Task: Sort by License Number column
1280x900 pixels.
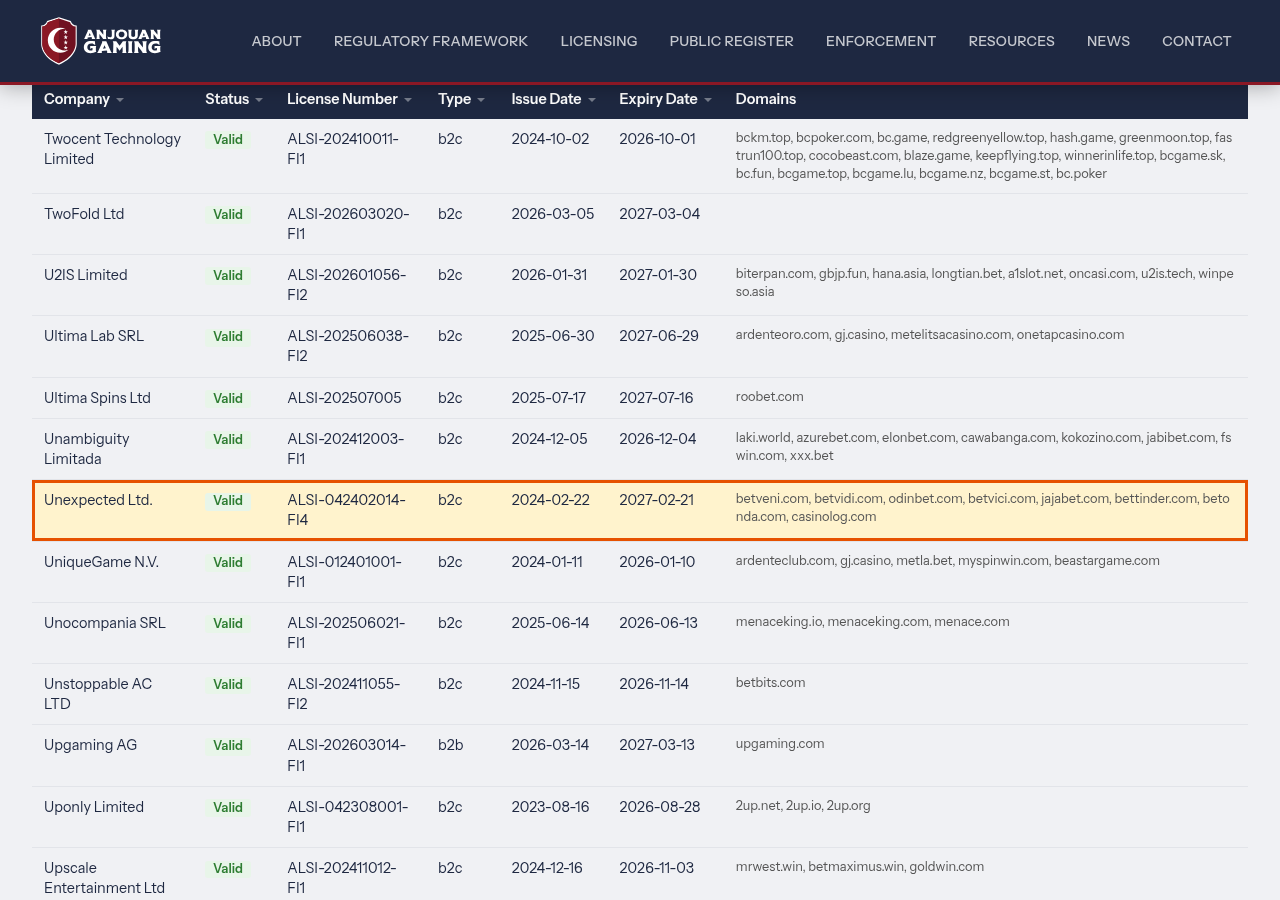Action: (x=350, y=99)
